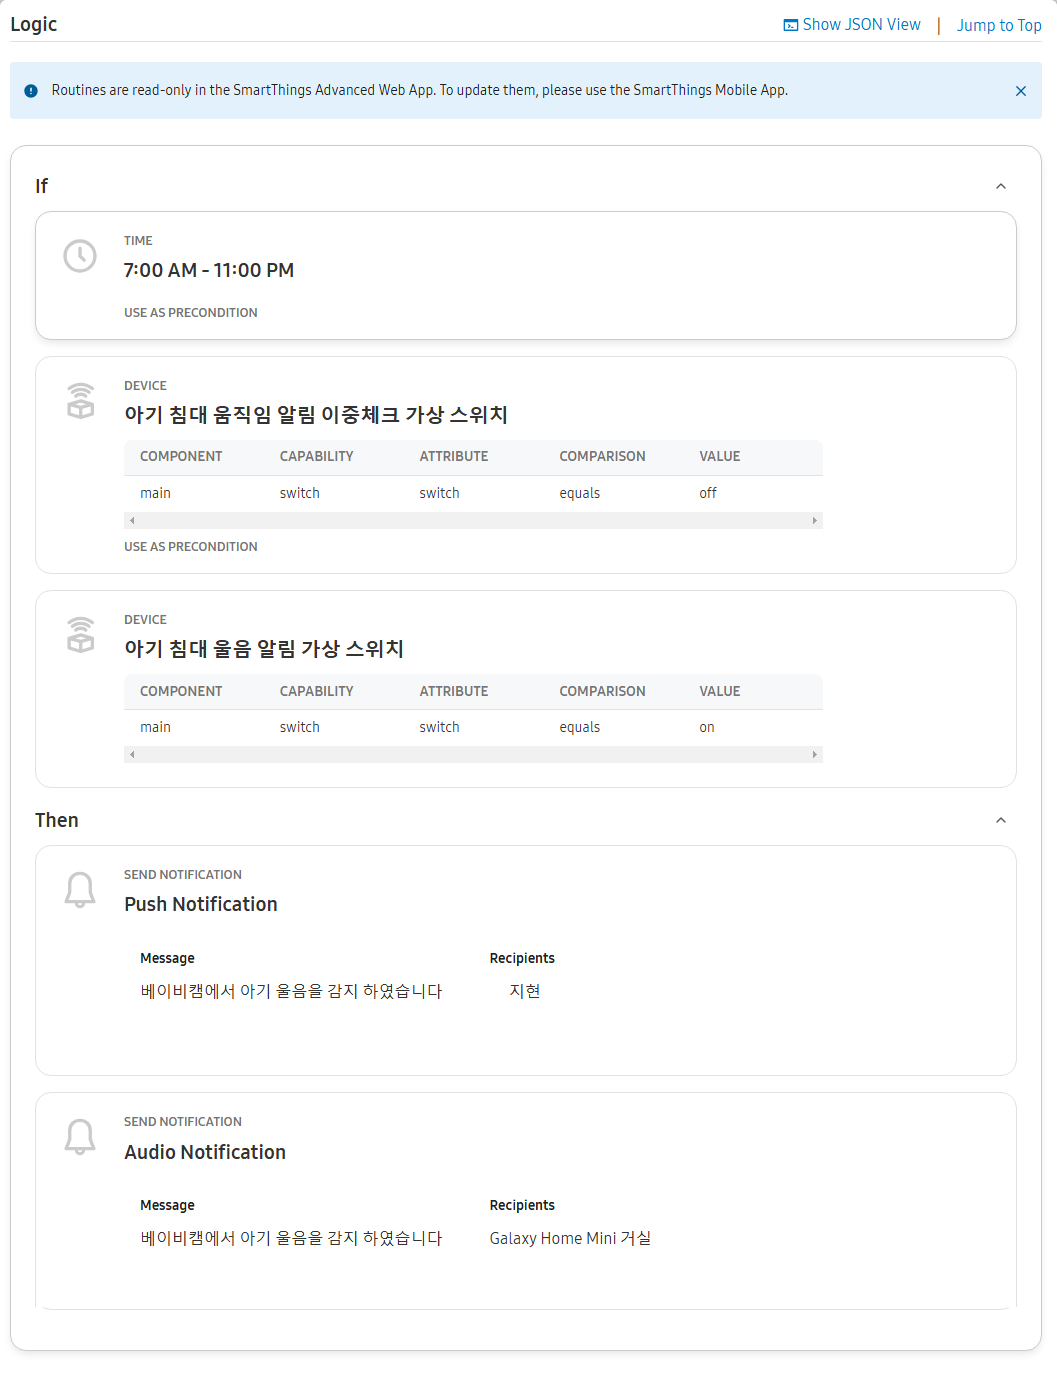The image size is (1057, 1394).
Task: Click left scroll arrow in 움직임 device table
Action: pos(132,520)
